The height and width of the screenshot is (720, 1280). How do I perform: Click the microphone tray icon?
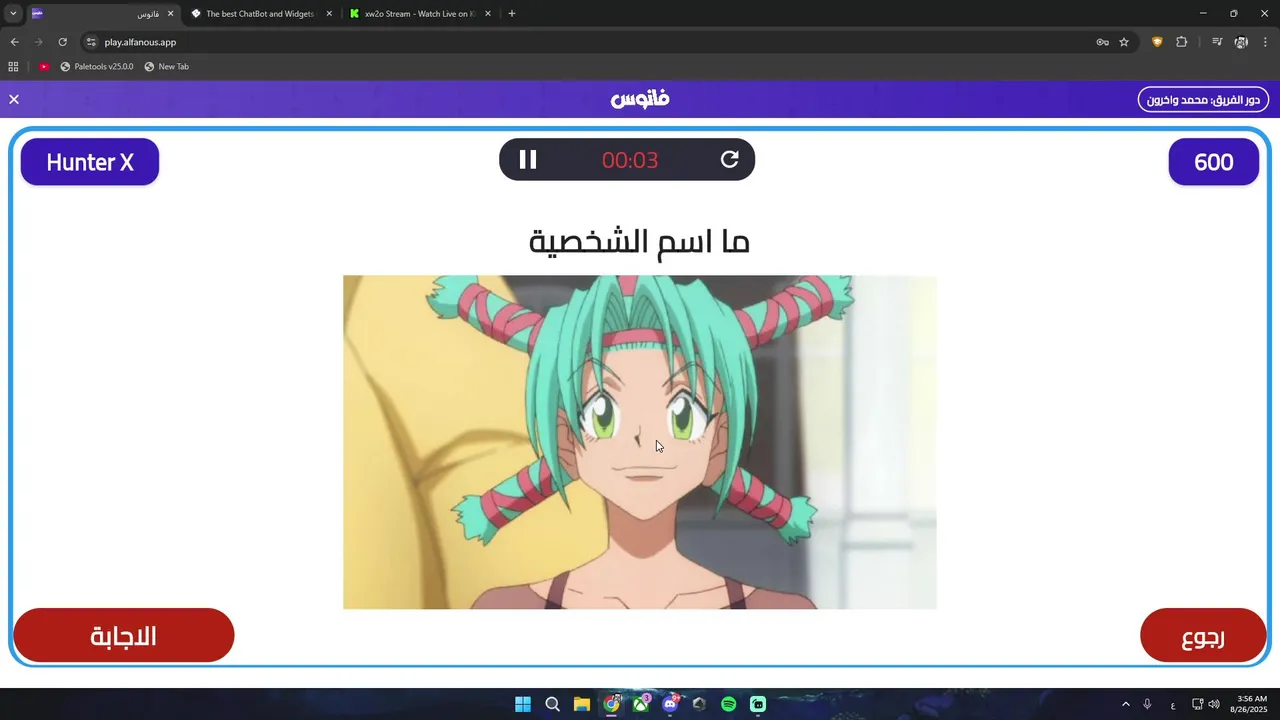pyautogui.click(x=1147, y=704)
